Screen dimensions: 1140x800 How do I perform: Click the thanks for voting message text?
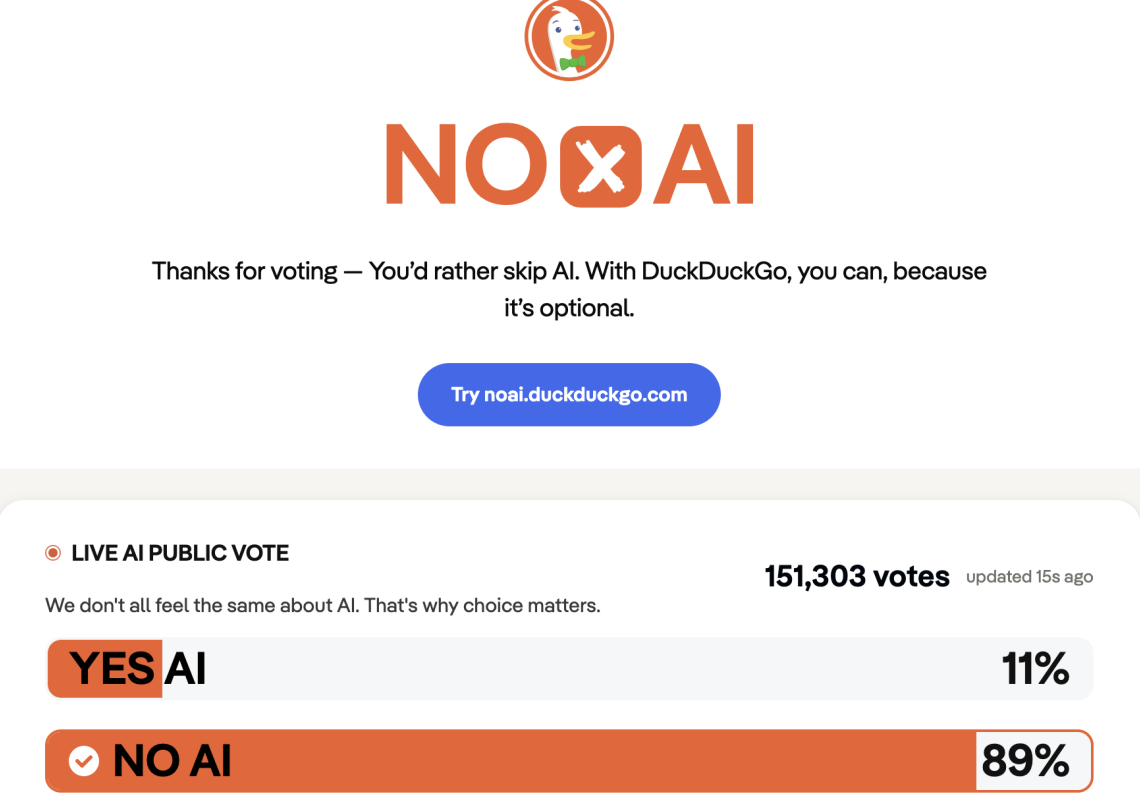(569, 289)
